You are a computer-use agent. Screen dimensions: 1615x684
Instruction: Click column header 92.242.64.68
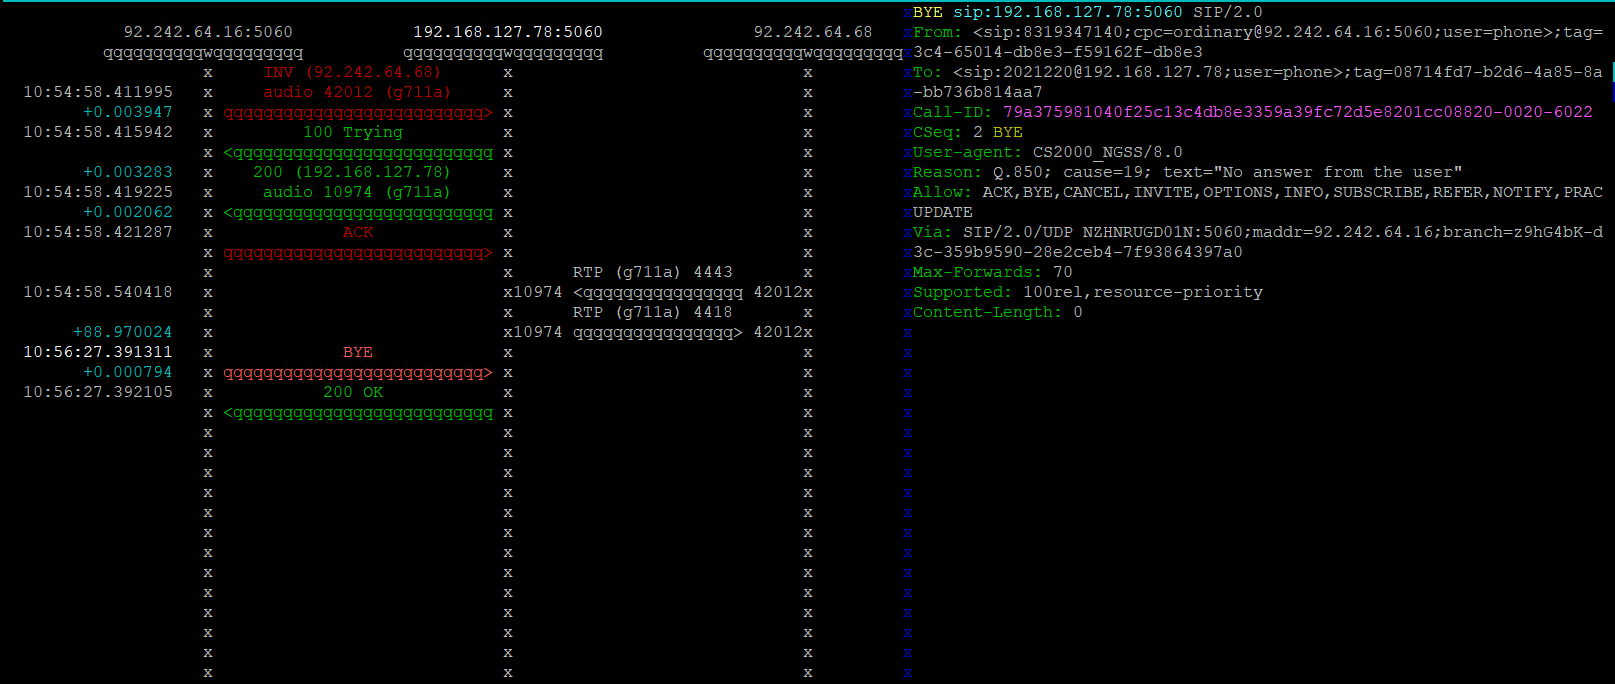tap(812, 32)
